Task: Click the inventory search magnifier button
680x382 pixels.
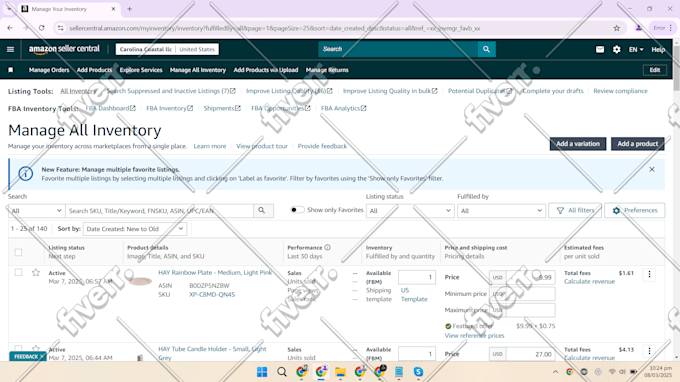Action: pos(262,211)
